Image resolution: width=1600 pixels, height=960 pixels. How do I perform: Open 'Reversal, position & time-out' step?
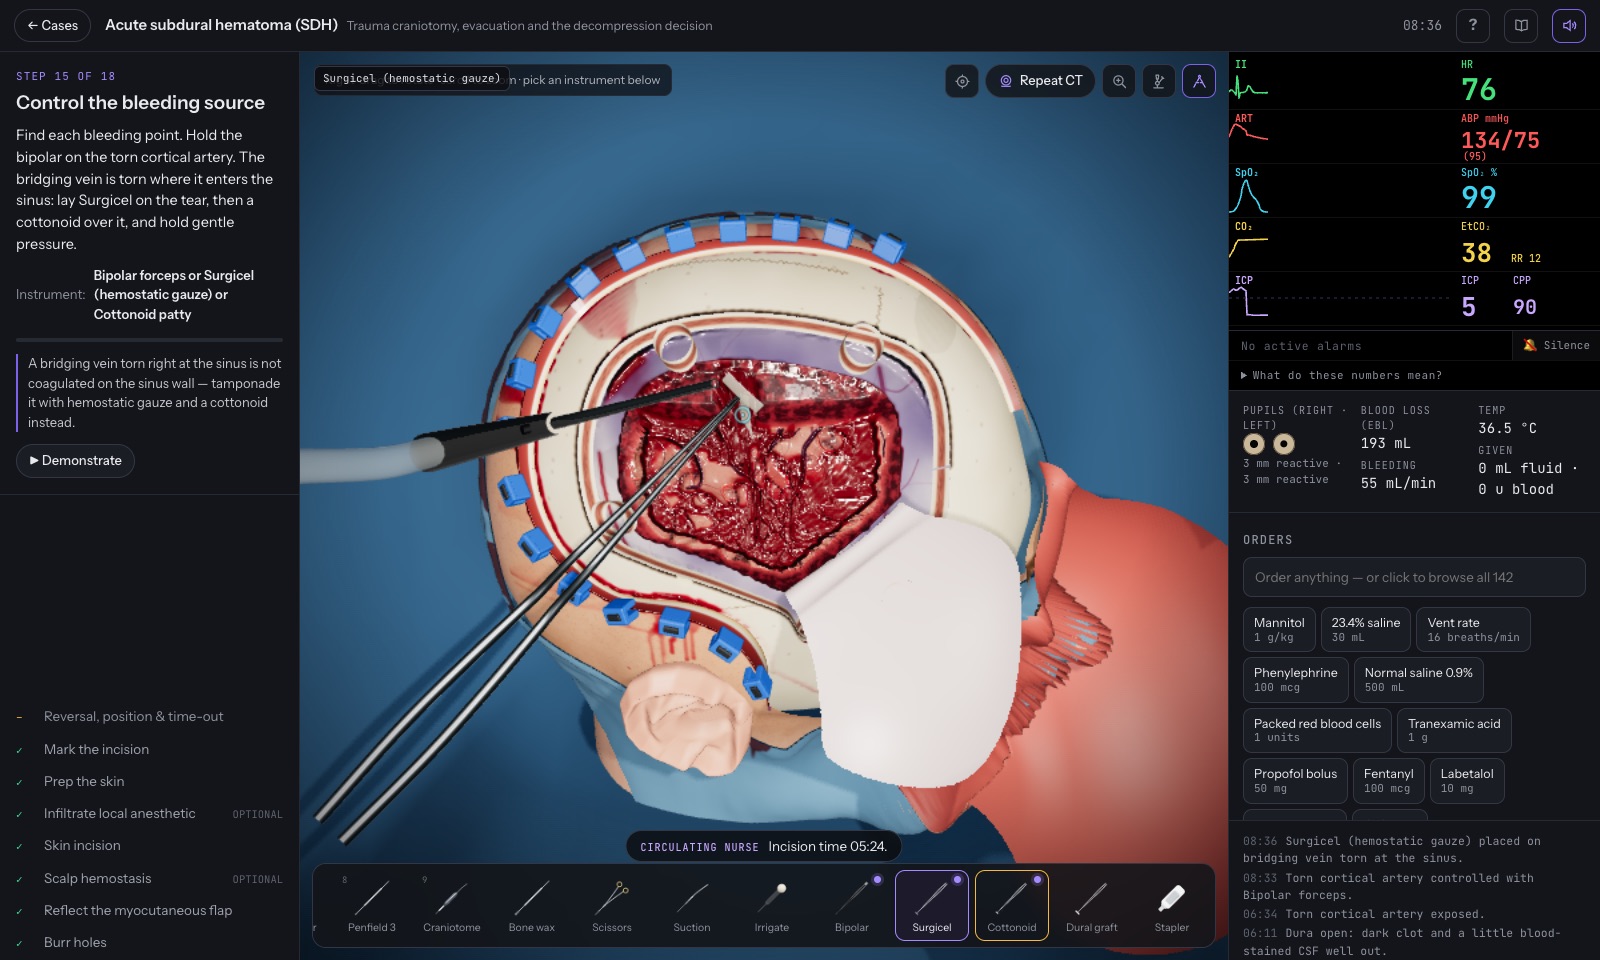coord(149,716)
